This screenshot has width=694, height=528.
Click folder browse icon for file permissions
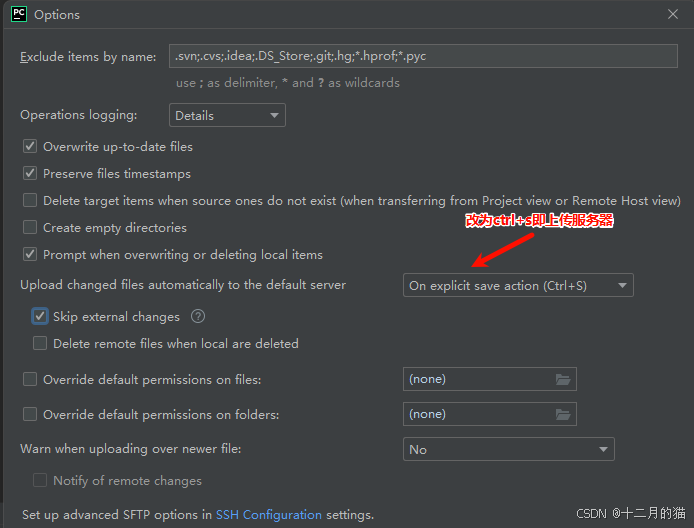click(563, 379)
